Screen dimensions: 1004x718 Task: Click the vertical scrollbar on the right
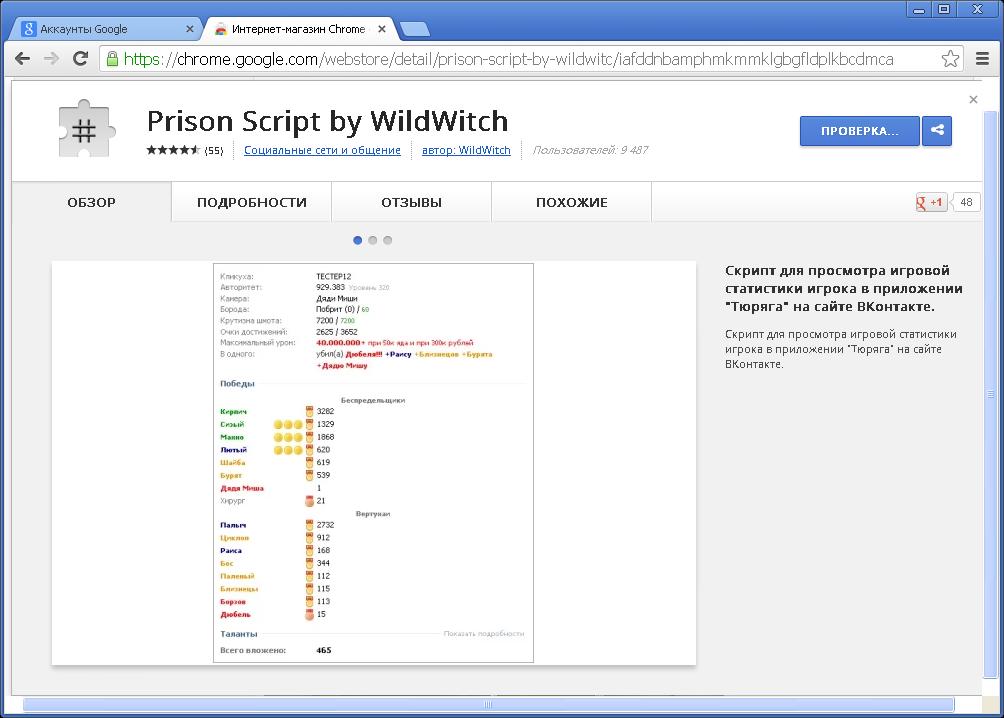pos(991,394)
